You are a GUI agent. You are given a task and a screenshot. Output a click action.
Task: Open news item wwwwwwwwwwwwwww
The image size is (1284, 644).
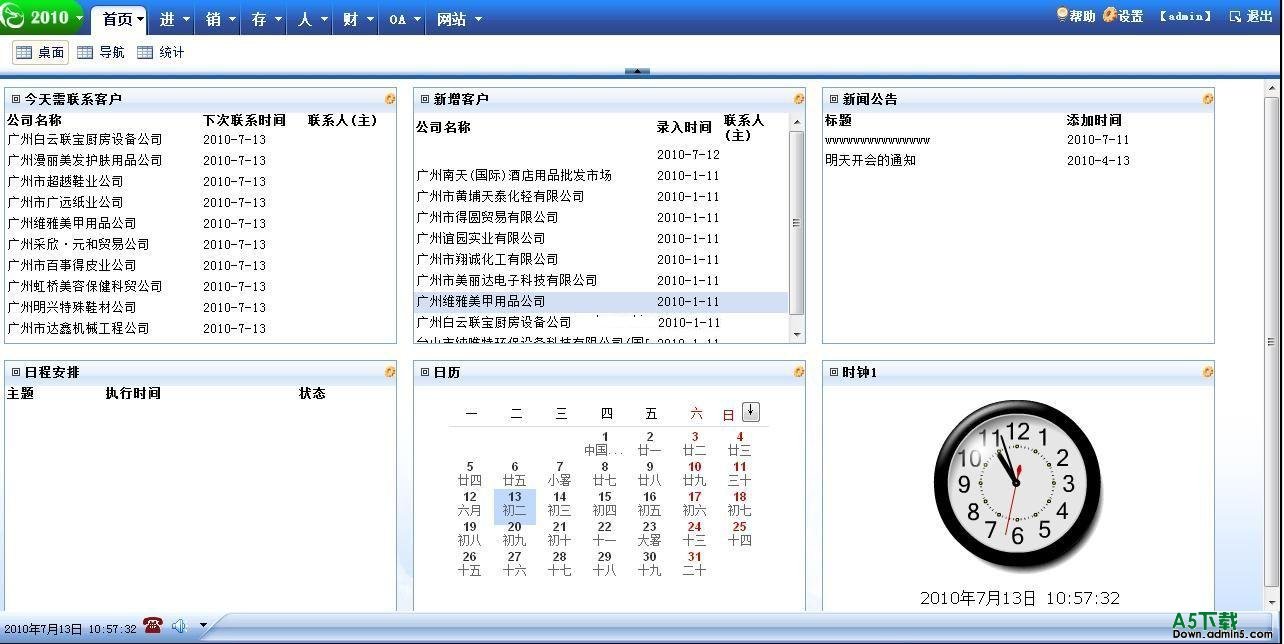click(x=877, y=140)
